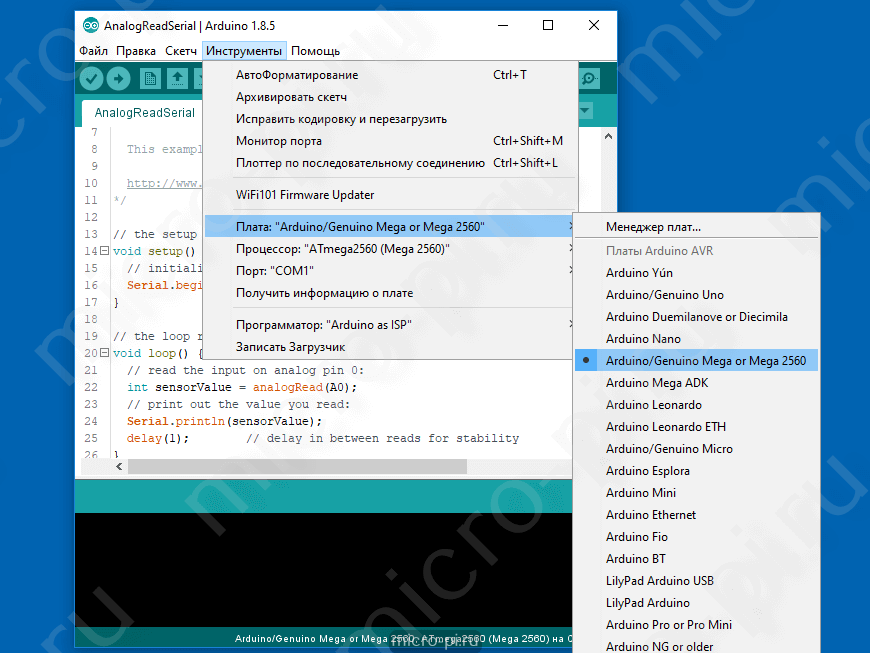
Task: Open the Скетч menu
Action: 181,51
